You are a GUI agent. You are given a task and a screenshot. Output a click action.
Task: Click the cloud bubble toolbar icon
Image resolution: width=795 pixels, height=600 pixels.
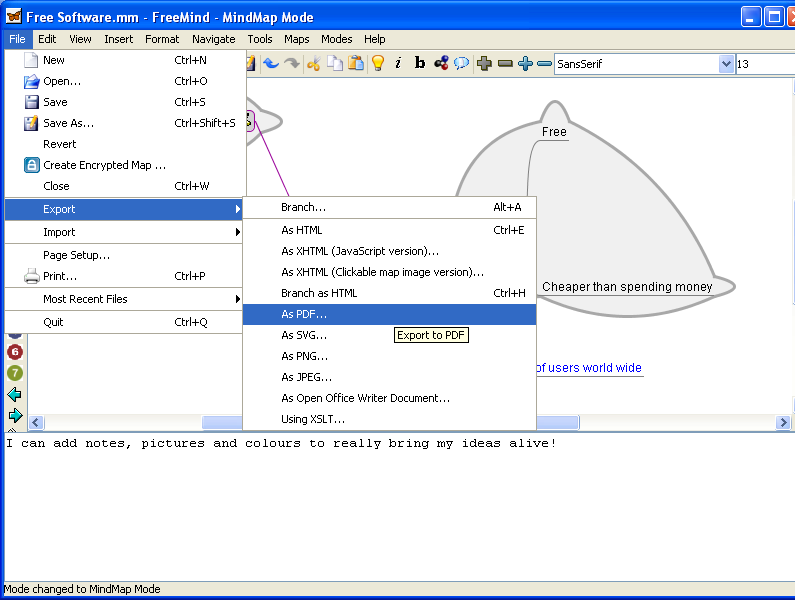pyautogui.click(x=461, y=63)
